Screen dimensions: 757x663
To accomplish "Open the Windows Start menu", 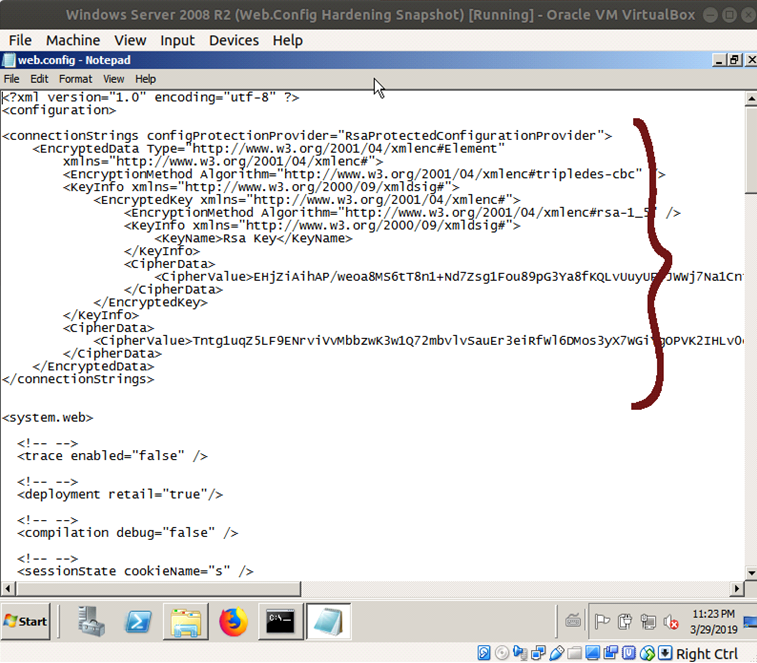I will coord(27,621).
